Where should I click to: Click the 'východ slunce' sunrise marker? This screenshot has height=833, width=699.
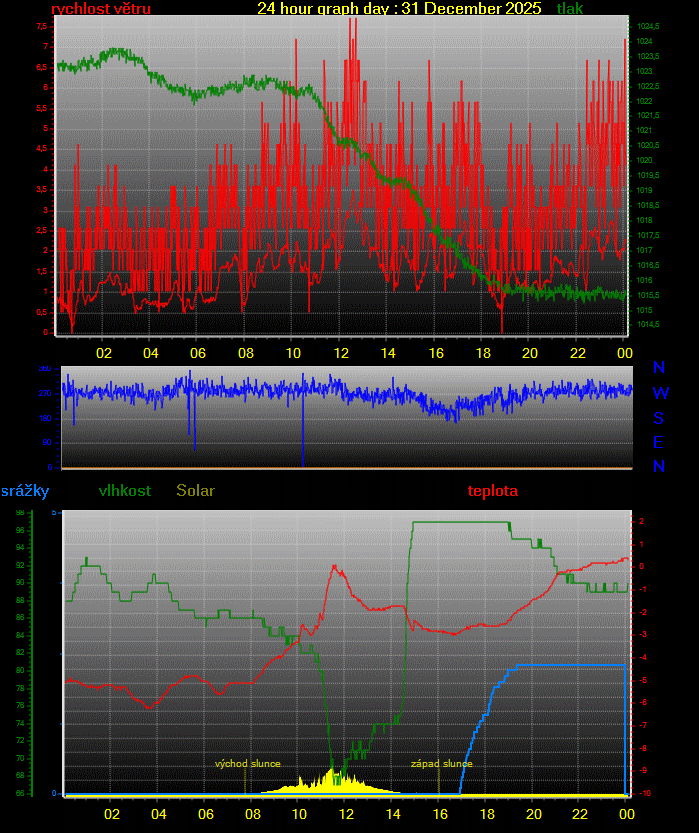point(248,764)
